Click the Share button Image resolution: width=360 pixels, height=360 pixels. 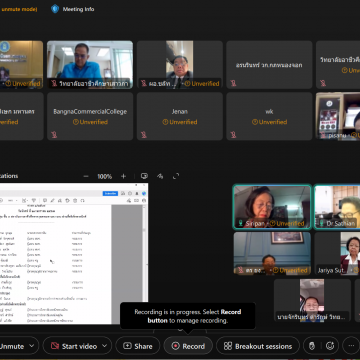[138, 346]
